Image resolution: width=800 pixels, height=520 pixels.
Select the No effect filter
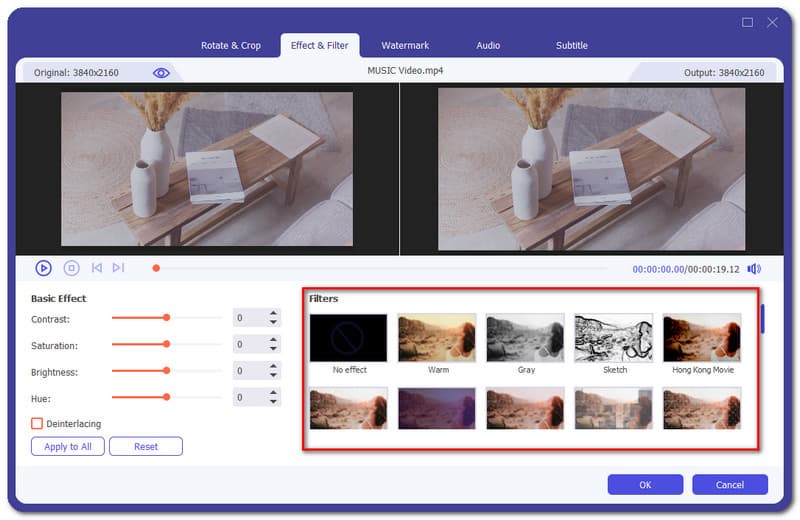(x=348, y=338)
